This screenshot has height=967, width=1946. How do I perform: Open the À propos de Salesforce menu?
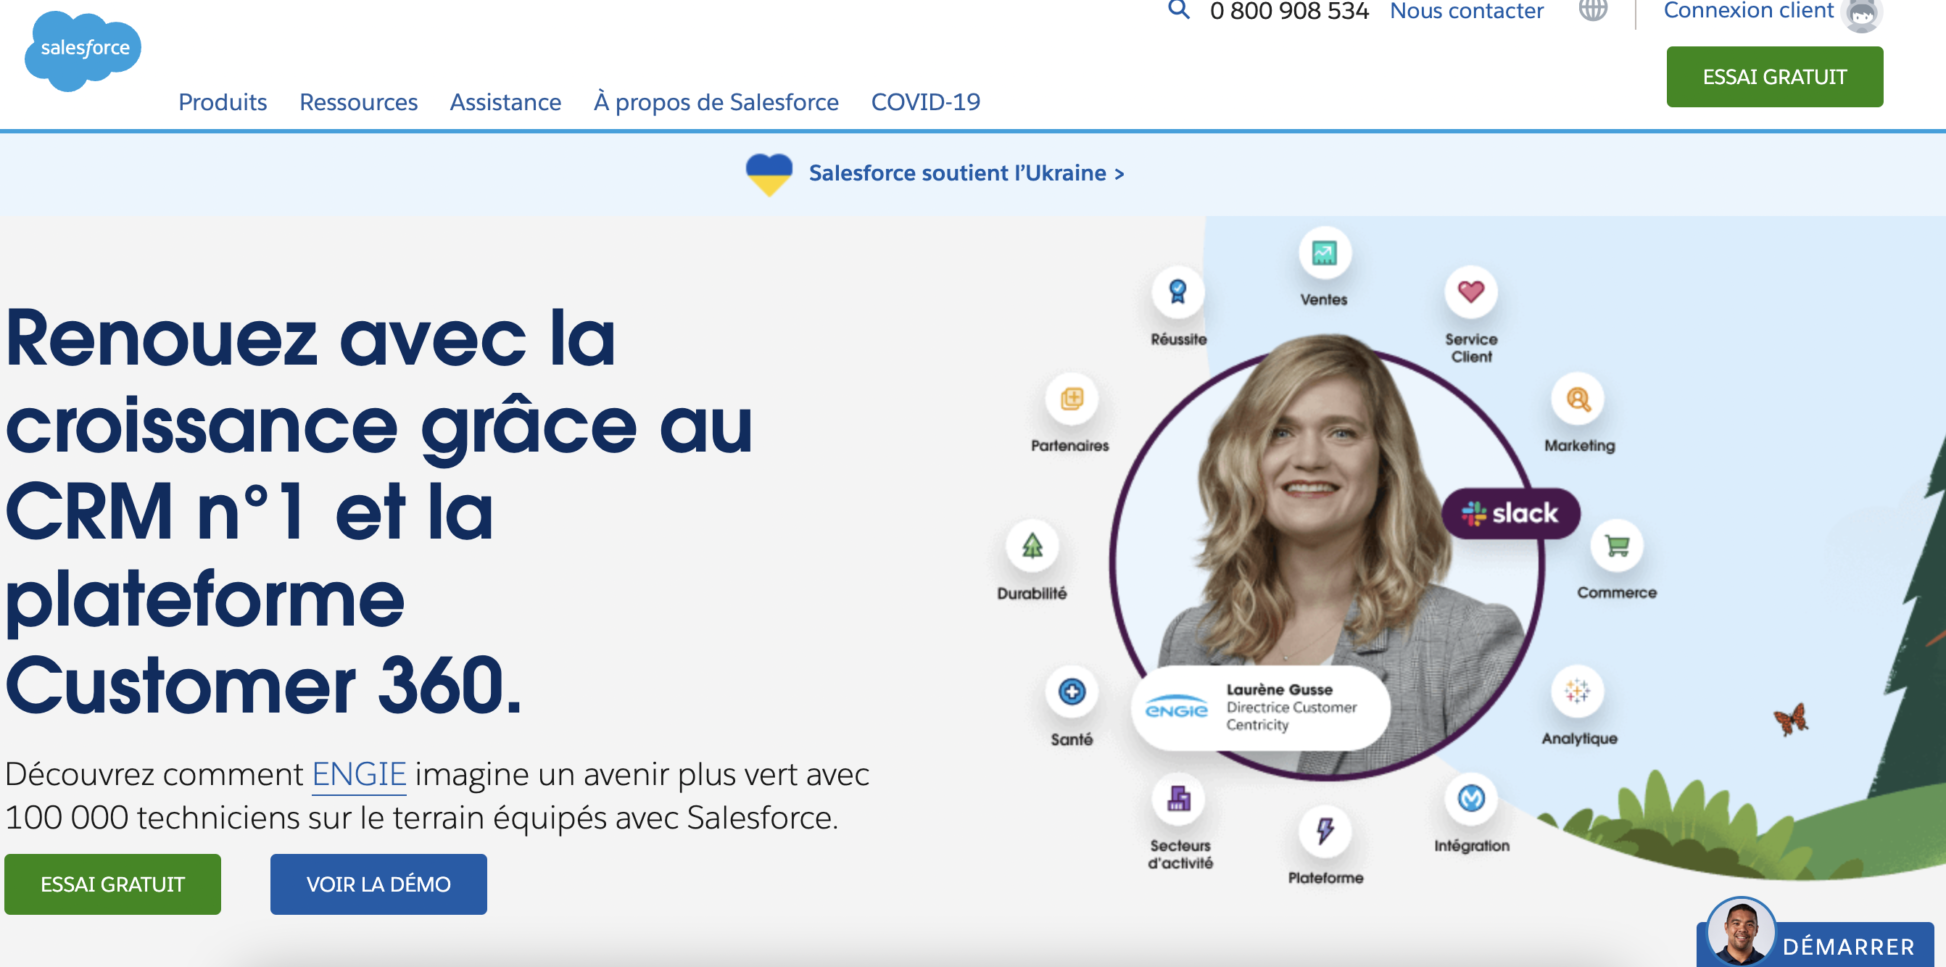(715, 102)
